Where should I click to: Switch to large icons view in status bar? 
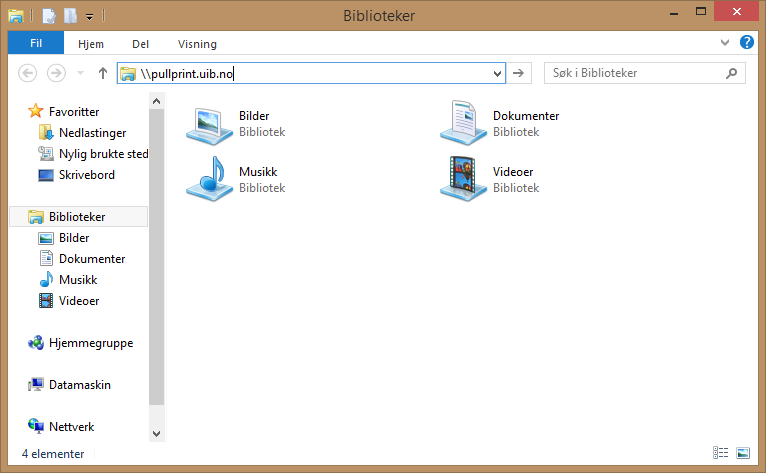click(x=742, y=454)
